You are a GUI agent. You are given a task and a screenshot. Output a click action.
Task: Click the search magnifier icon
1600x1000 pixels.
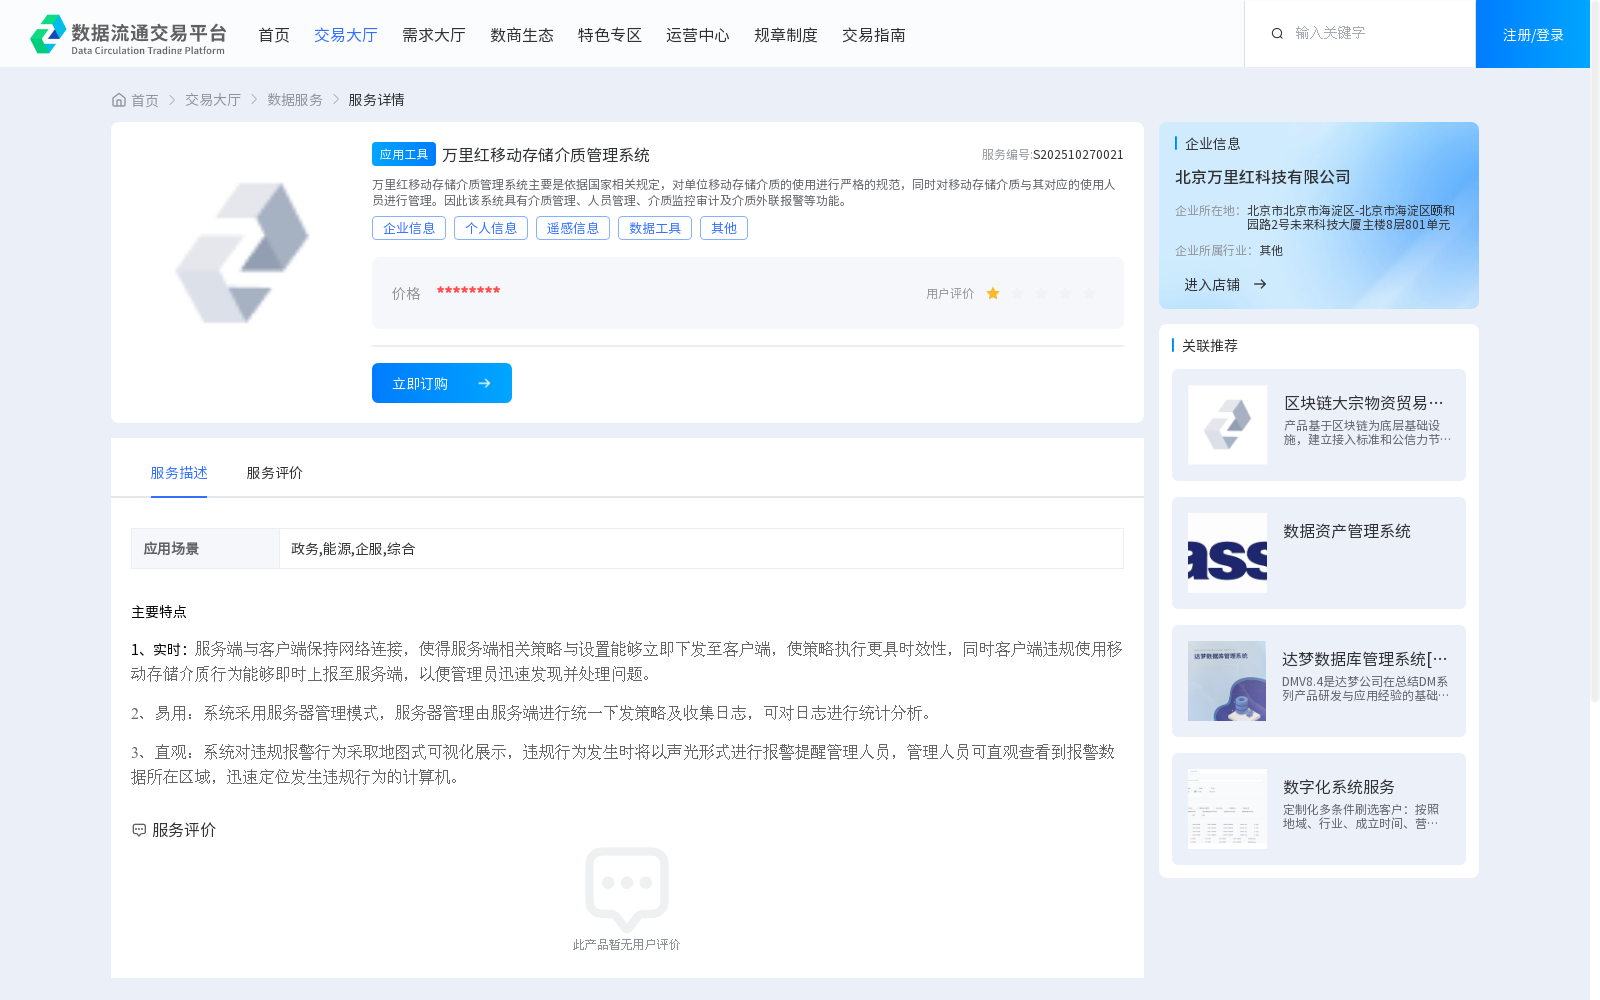pyautogui.click(x=1277, y=34)
